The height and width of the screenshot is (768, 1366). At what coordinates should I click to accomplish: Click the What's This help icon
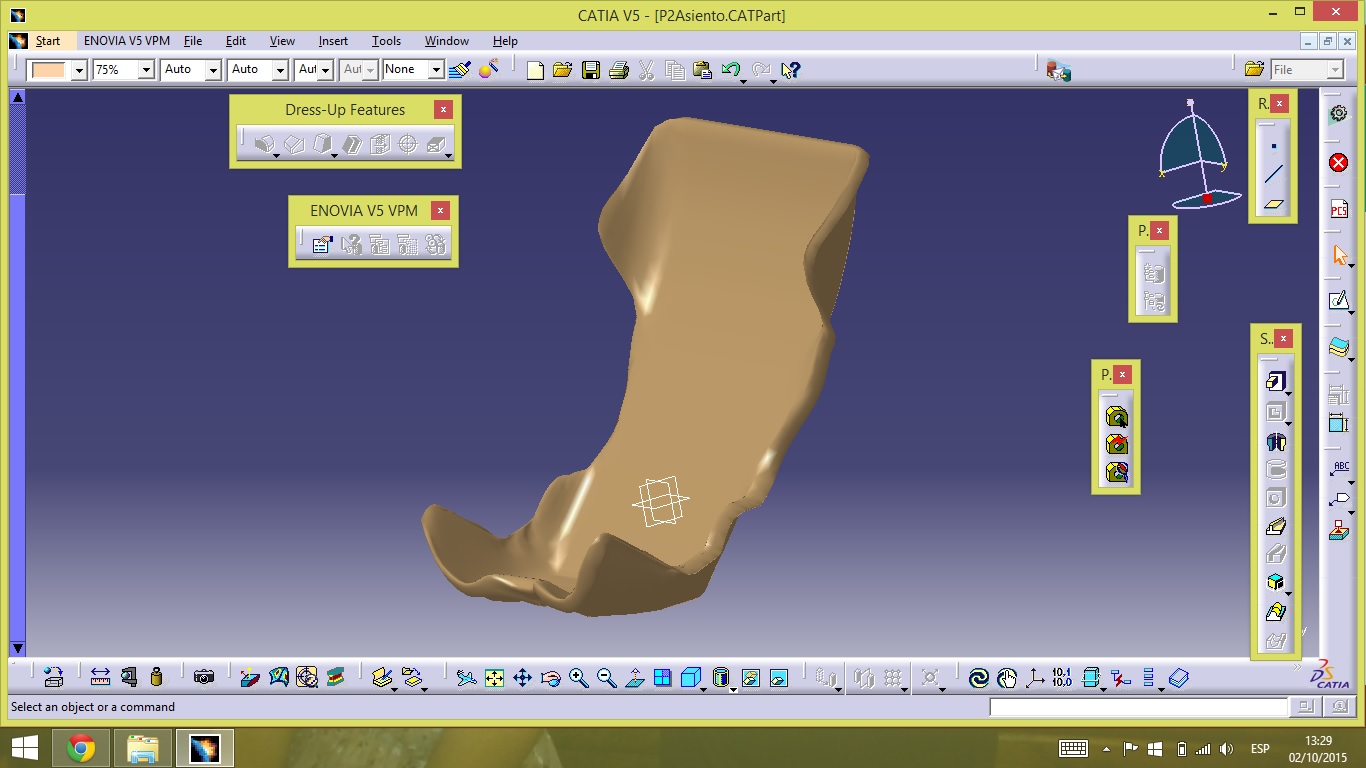(x=790, y=70)
